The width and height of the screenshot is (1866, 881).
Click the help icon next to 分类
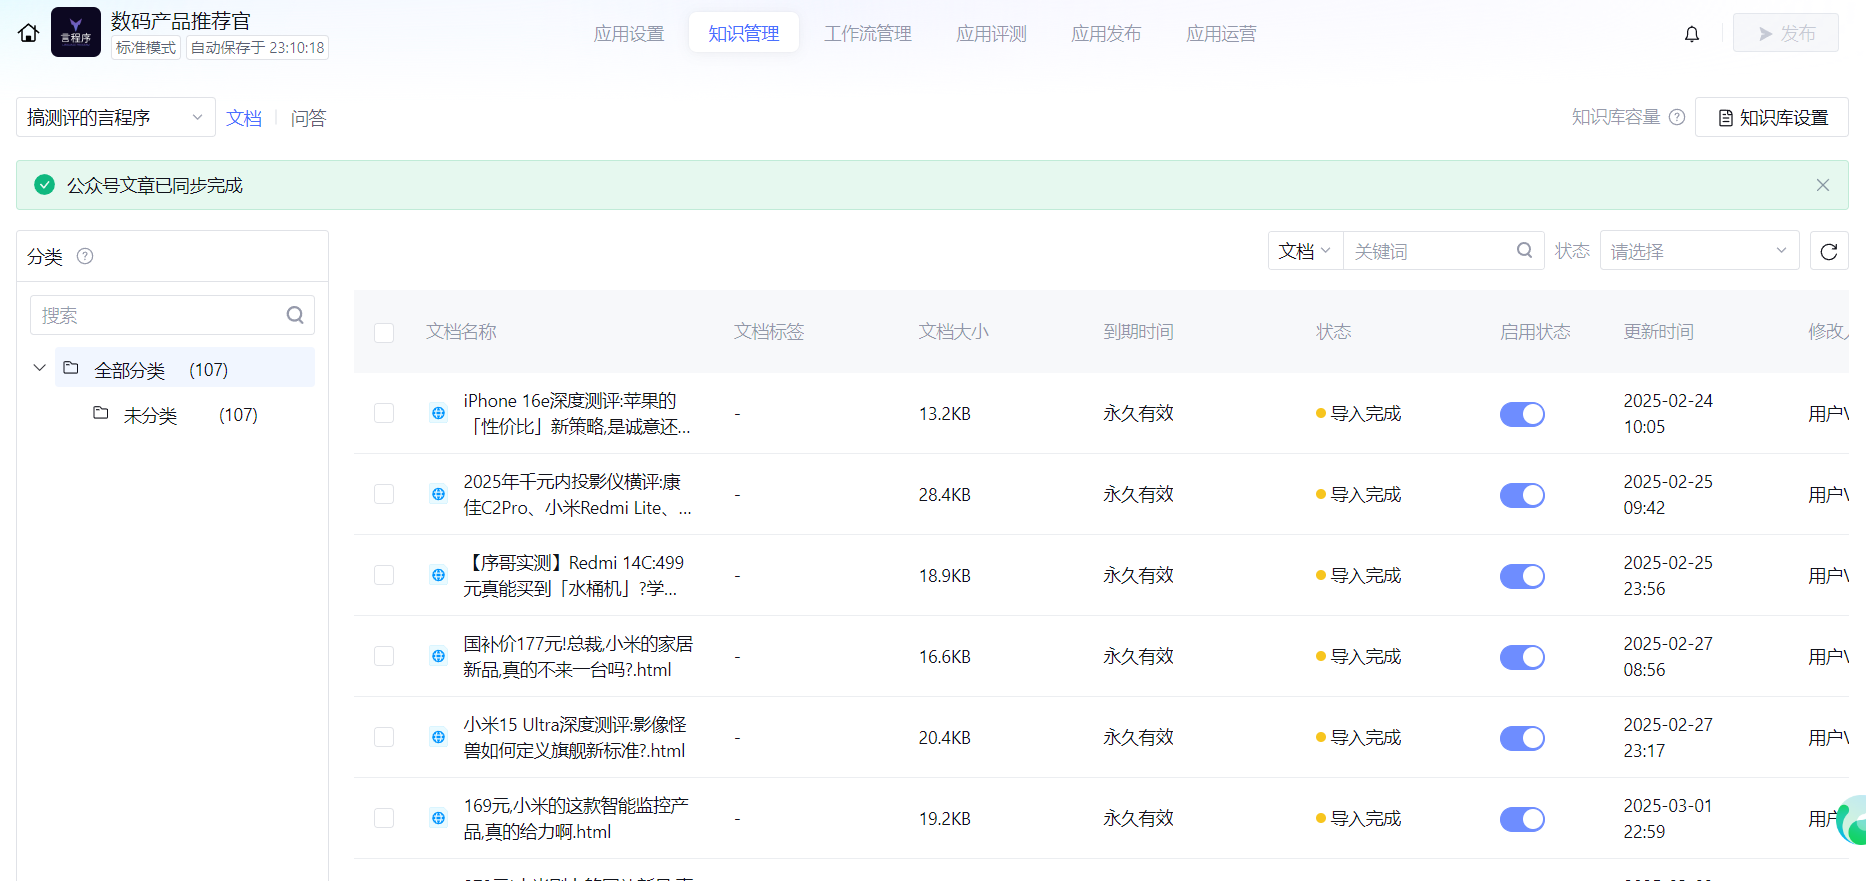pyautogui.click(x=85, y=256)
